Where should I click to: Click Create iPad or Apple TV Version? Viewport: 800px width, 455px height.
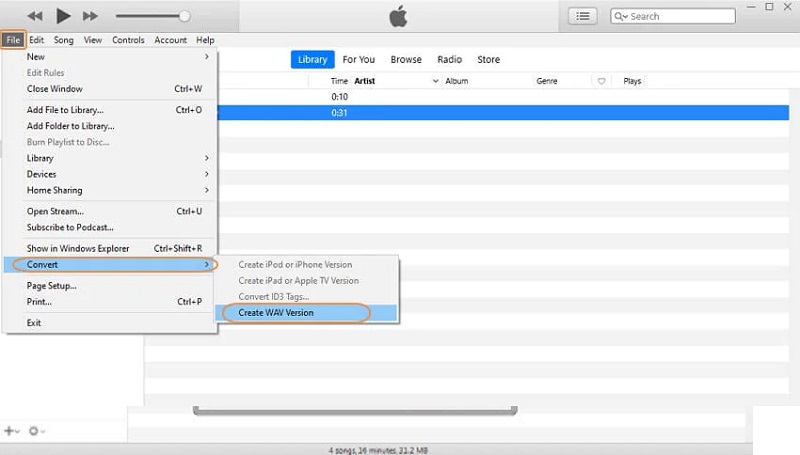tap(306, 281)
